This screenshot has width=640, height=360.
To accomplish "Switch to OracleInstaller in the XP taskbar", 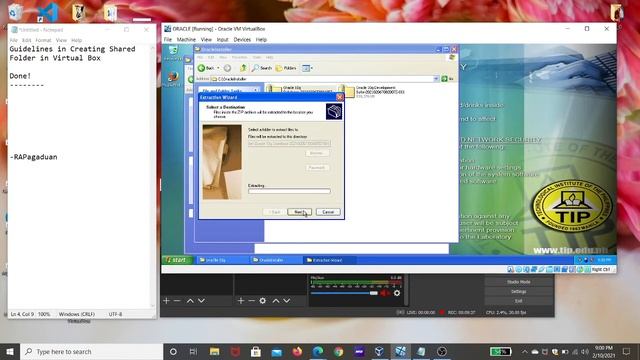I will pyautogui.click(x=276, y=260).
